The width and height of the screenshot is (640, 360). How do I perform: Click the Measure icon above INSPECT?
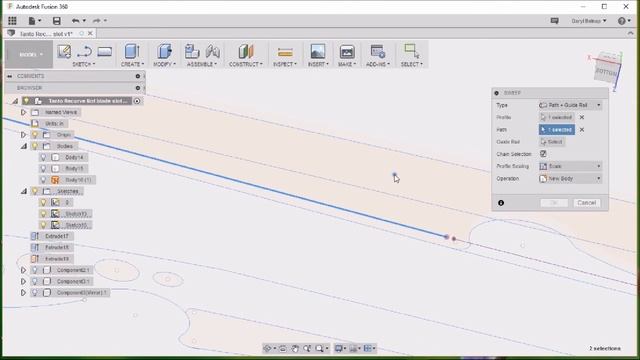tap(285, 52)
